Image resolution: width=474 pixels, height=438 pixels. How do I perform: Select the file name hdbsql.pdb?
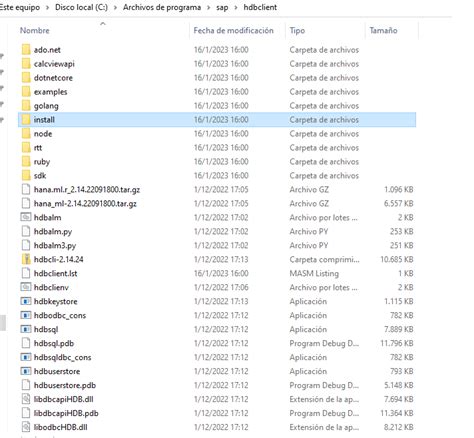click(x=54, y=343)
